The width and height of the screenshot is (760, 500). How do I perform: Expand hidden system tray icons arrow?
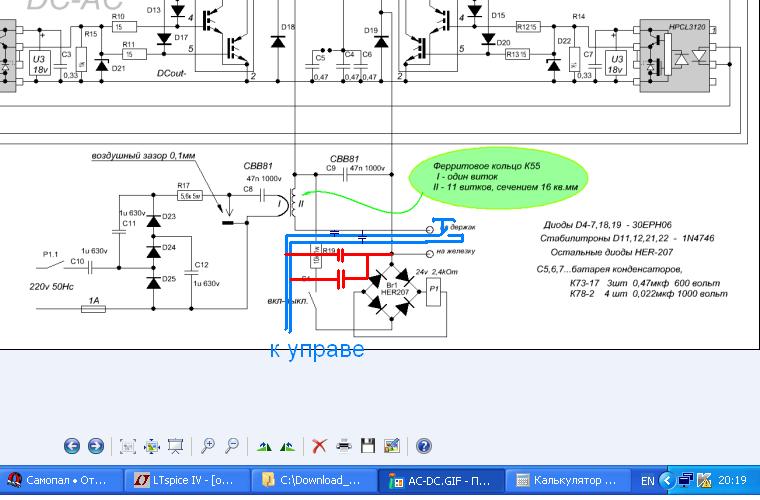[x=667, y=481]
